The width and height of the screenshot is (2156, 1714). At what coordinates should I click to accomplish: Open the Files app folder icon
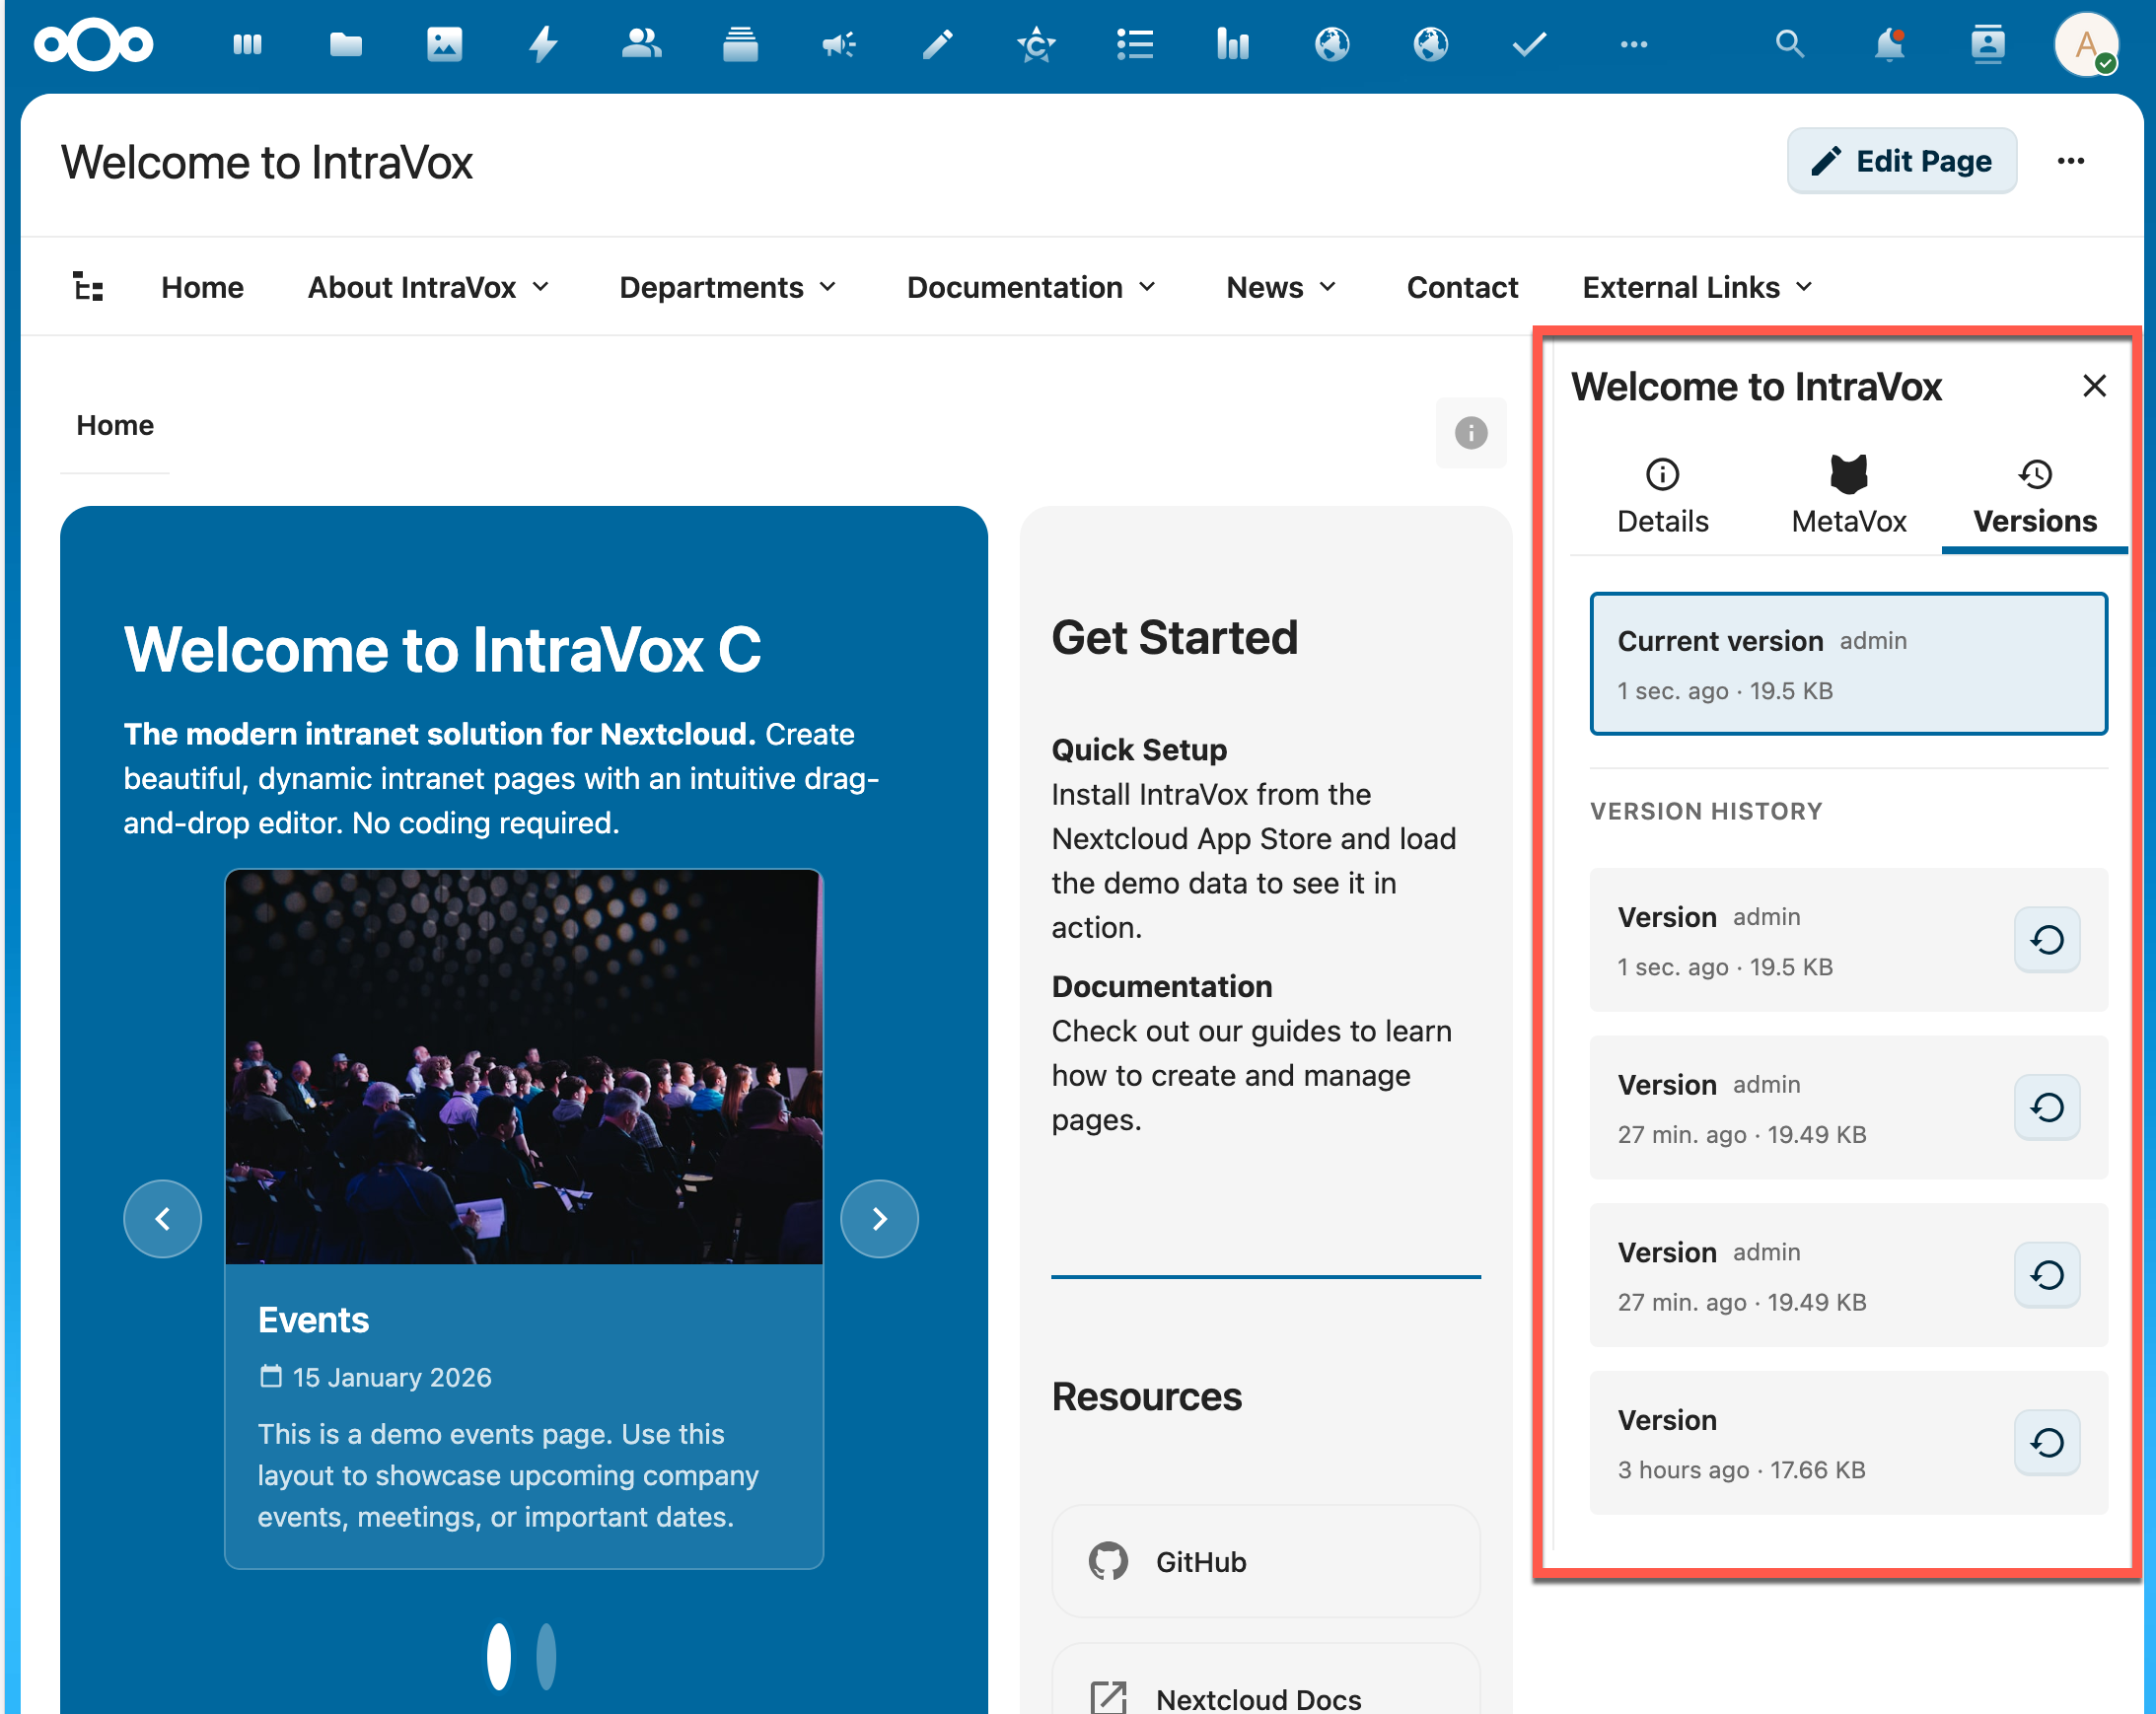click(345, 44)
